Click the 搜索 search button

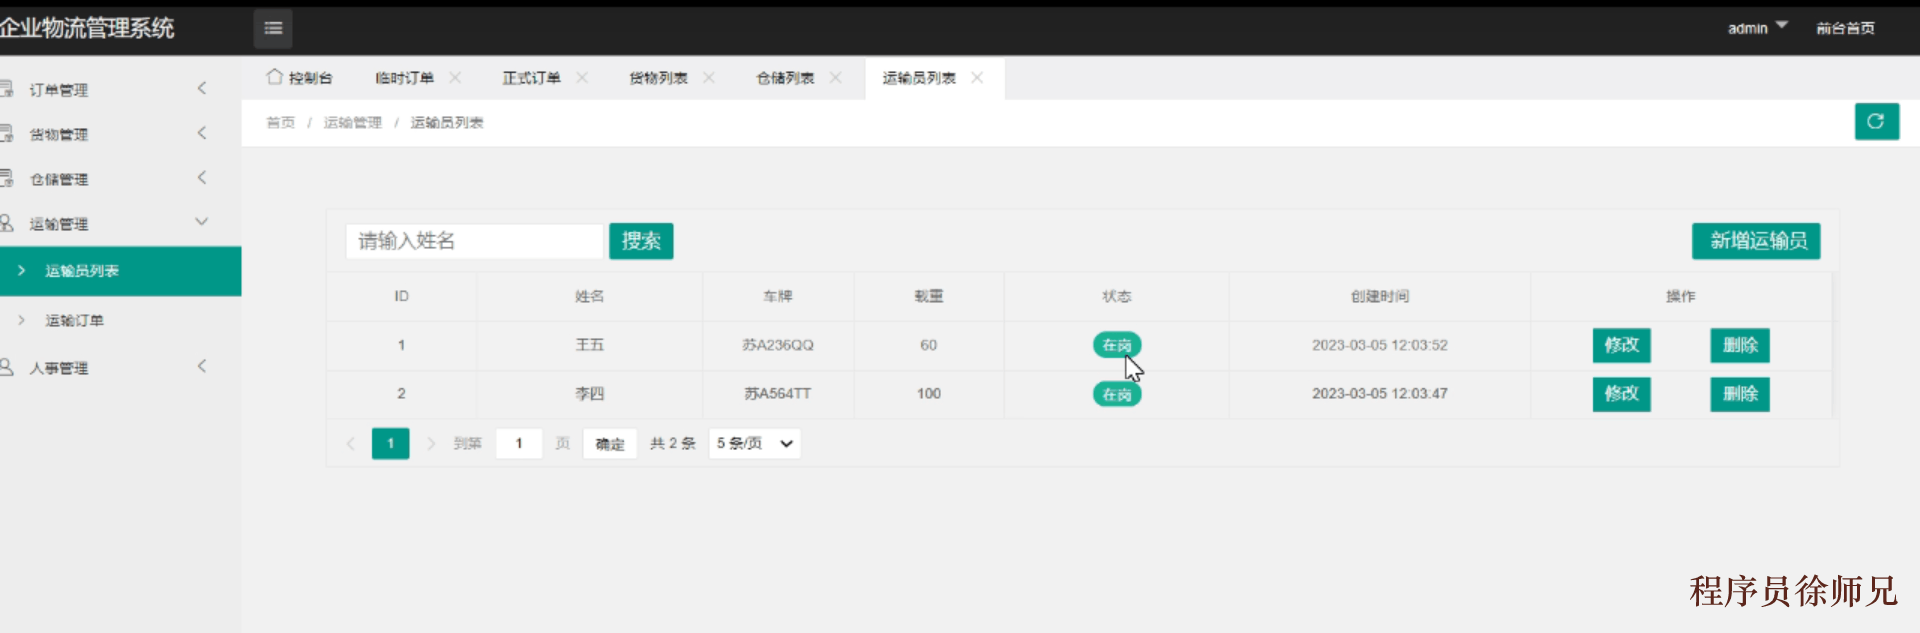coord(641,241)
